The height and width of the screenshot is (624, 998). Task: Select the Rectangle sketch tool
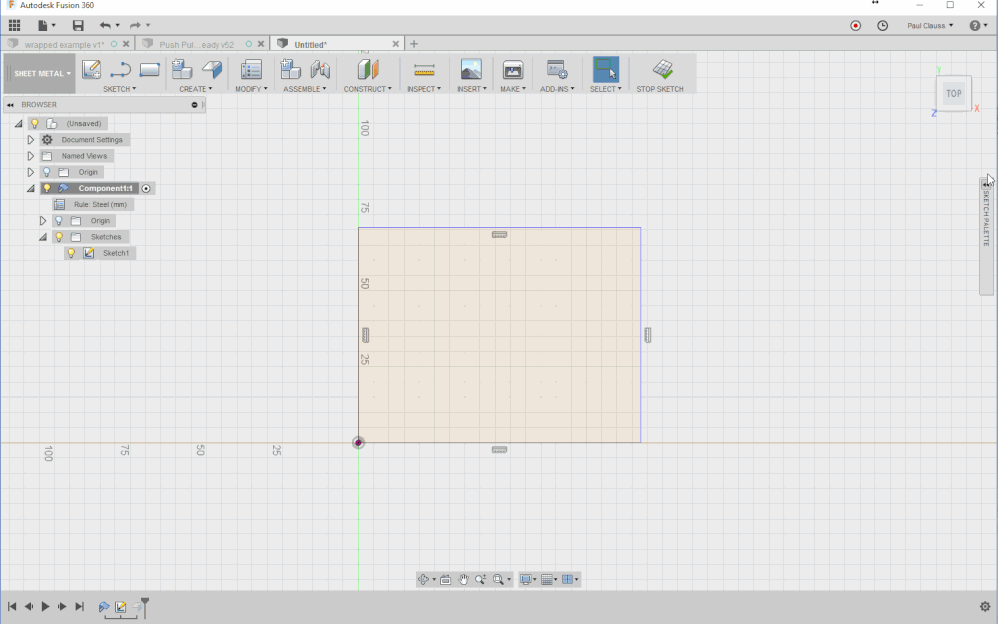click(150, 69)
